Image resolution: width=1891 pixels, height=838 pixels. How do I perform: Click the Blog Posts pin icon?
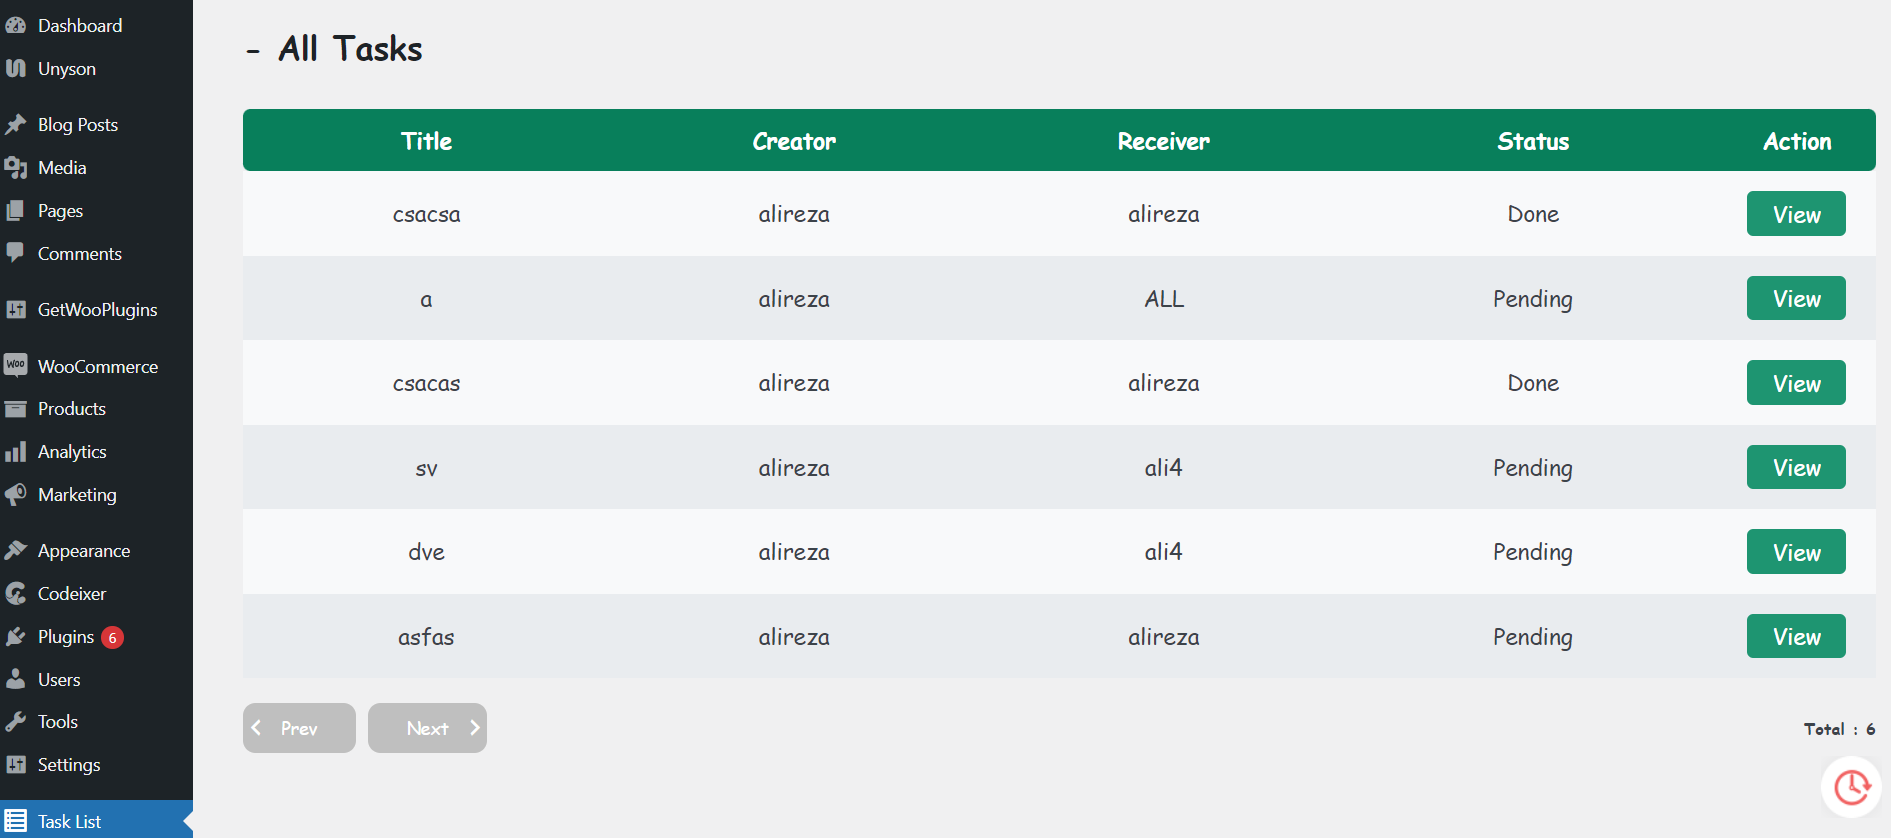tap(16, 125)
